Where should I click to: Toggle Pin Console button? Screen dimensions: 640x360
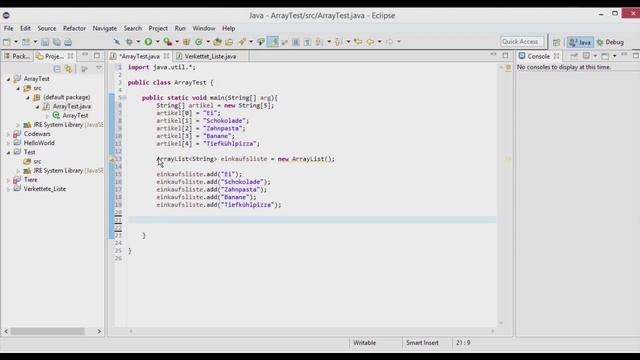(x=574, y=56)
